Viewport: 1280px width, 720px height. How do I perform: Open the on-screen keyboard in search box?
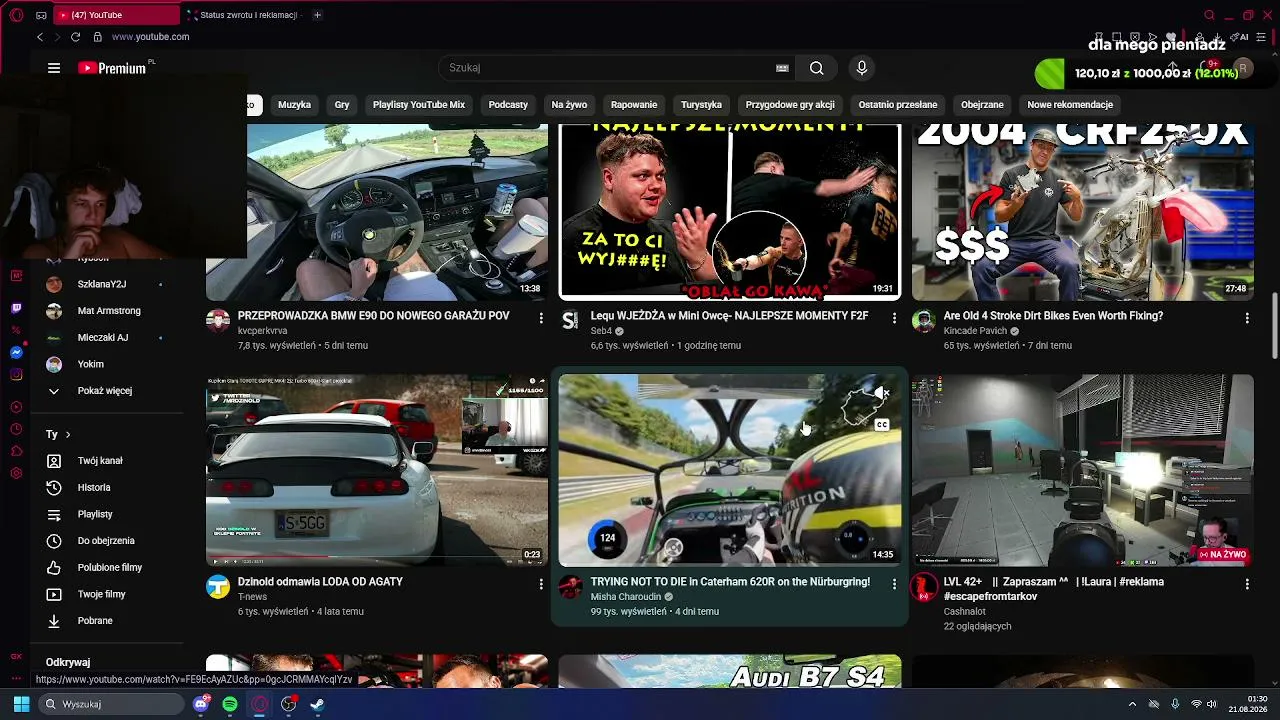pyautogui.click(x=782, y=68)
